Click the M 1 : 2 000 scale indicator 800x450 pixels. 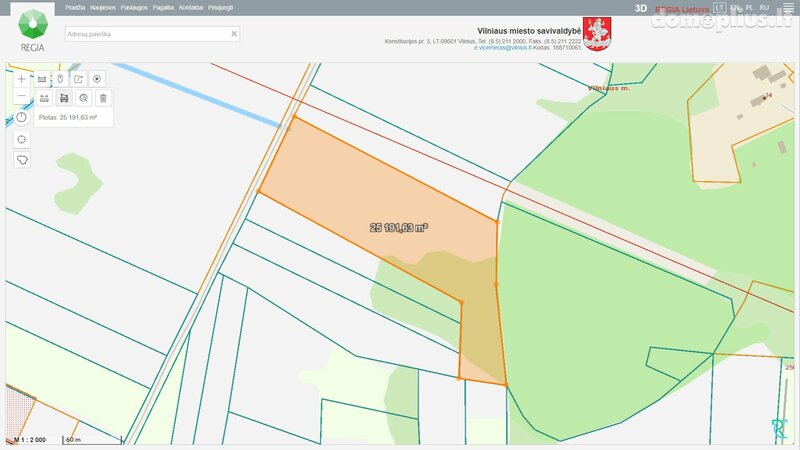(30, 439)
